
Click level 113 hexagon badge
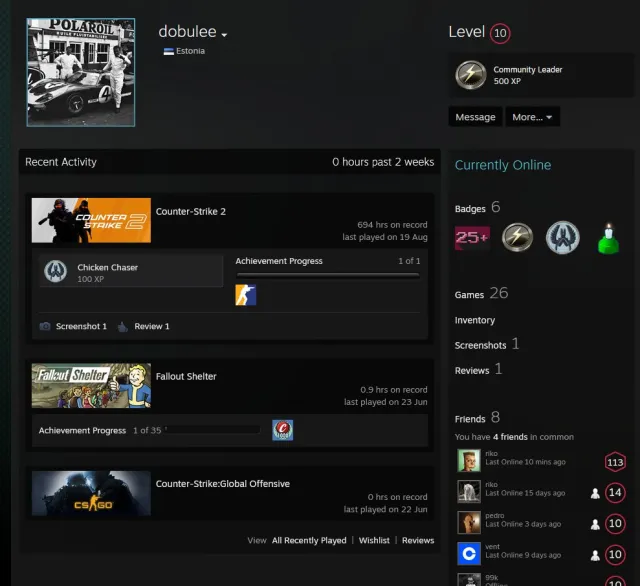pos(615,462)
